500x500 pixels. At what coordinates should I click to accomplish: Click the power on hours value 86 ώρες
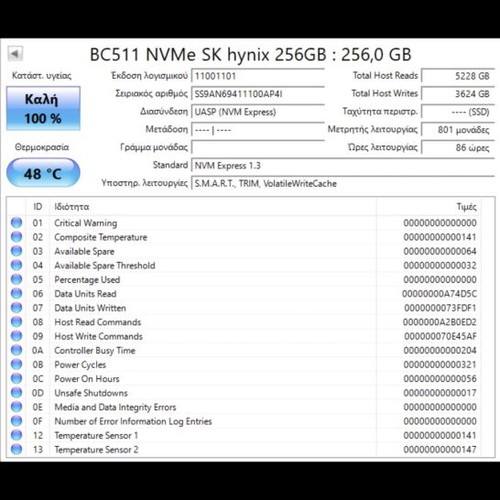tap(458, 147)
